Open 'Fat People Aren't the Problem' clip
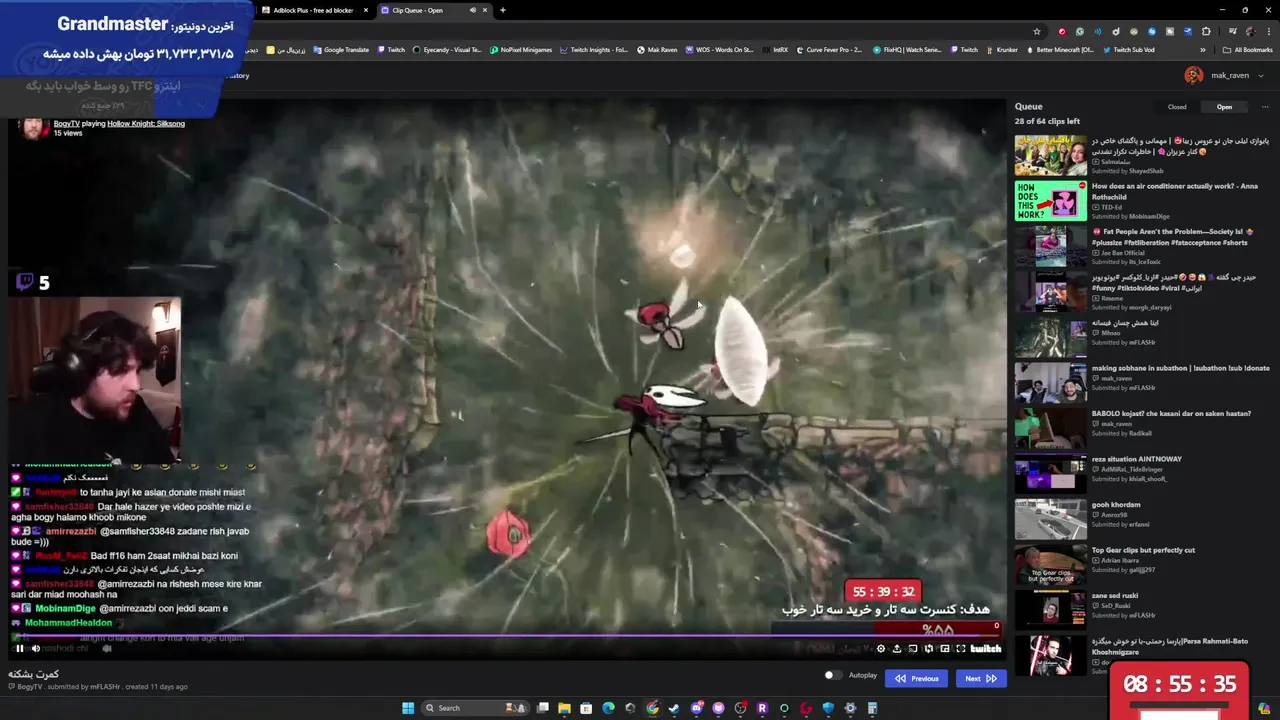 click(x=1171, y=236)
